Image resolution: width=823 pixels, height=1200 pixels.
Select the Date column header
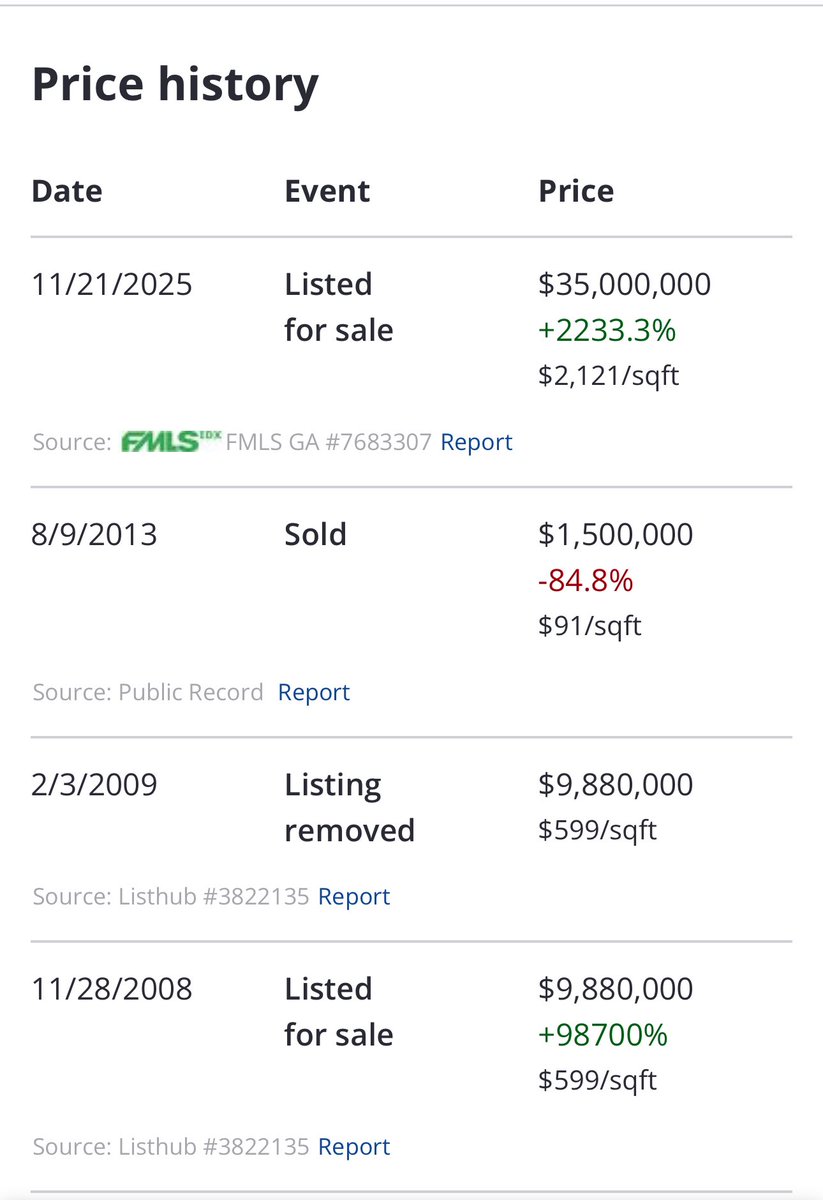tap(67, 191)
